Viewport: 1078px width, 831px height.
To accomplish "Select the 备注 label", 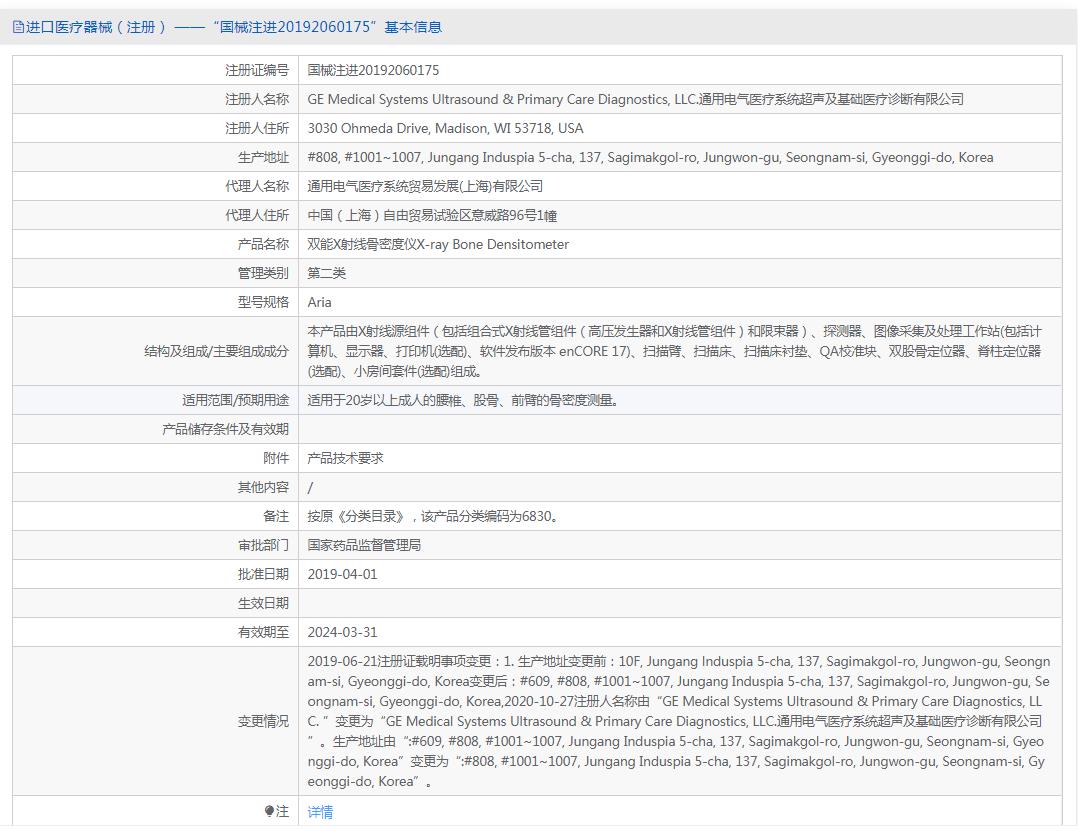I will tap(276, 516).
